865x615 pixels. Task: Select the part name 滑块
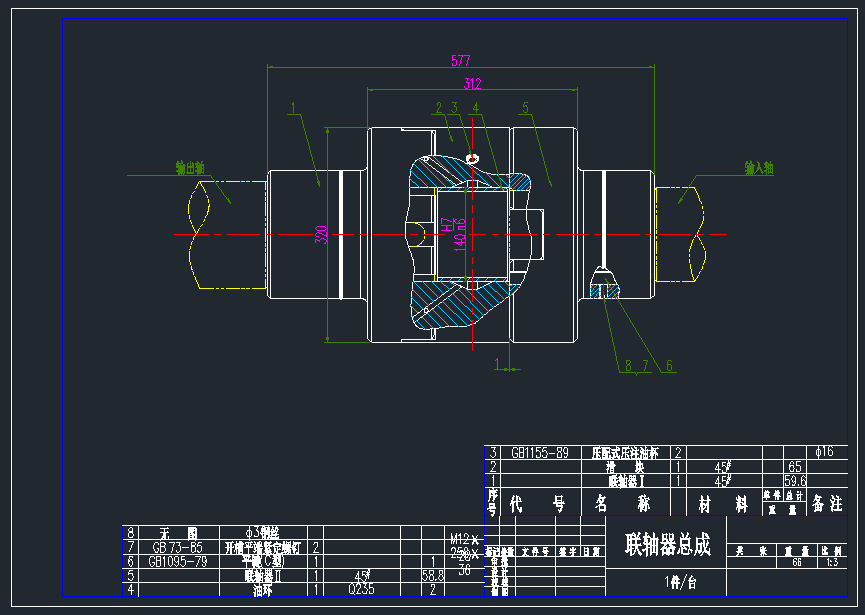click(x=626, y=467)
